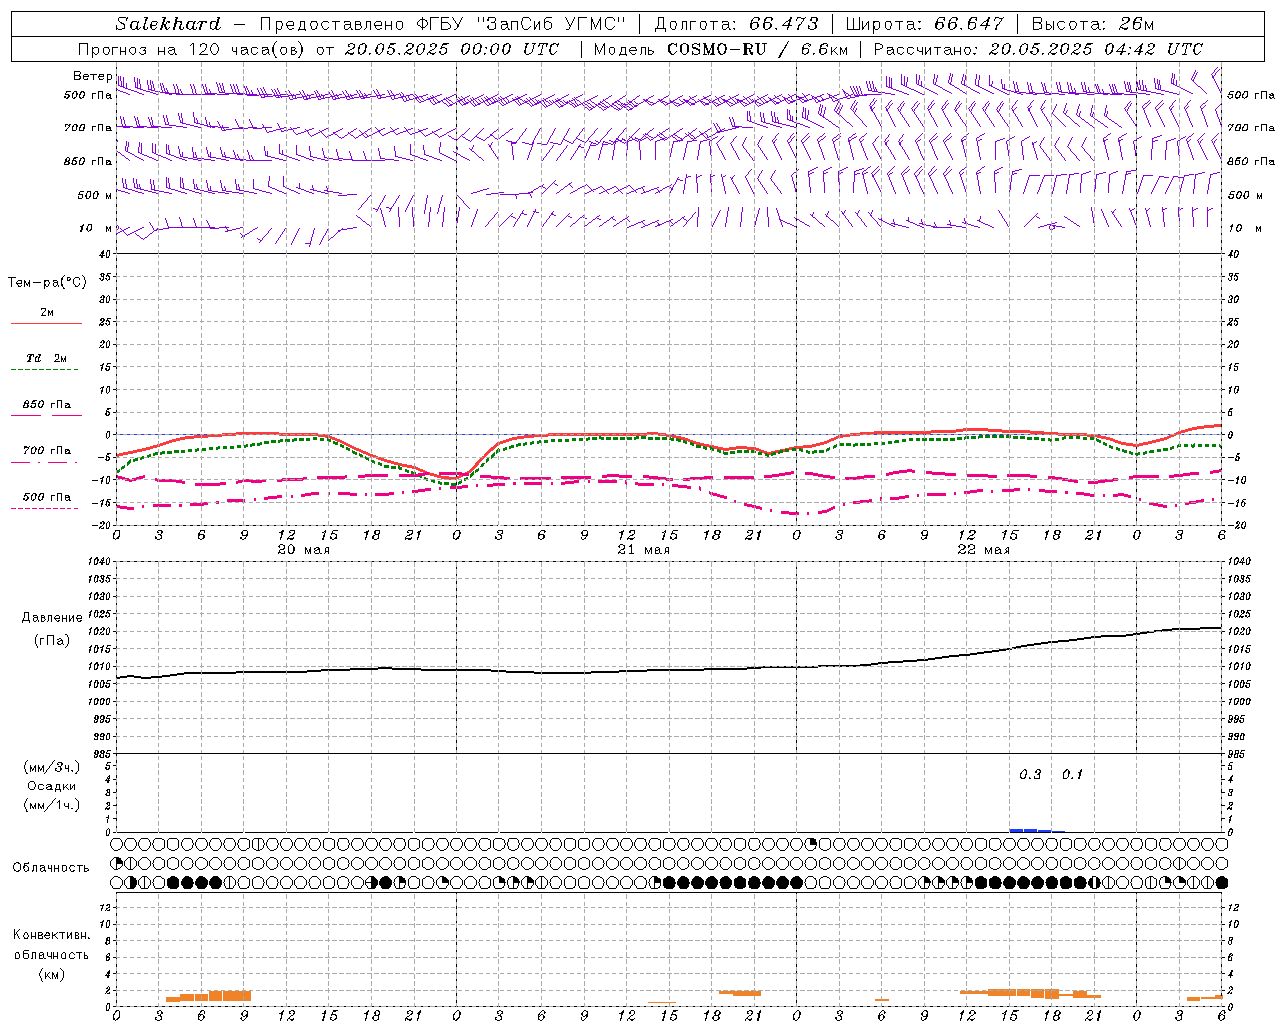Click the '22 мая' date label
Screen dimensions: 1280x1024
984,550
